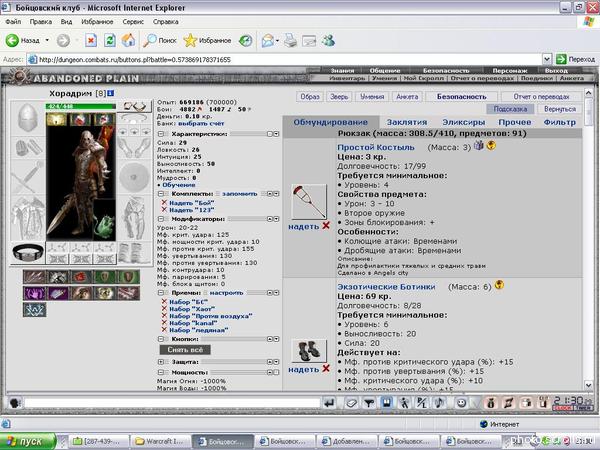
Task: Delete the set Набор "Хаот"
Action: coord(164,308)
